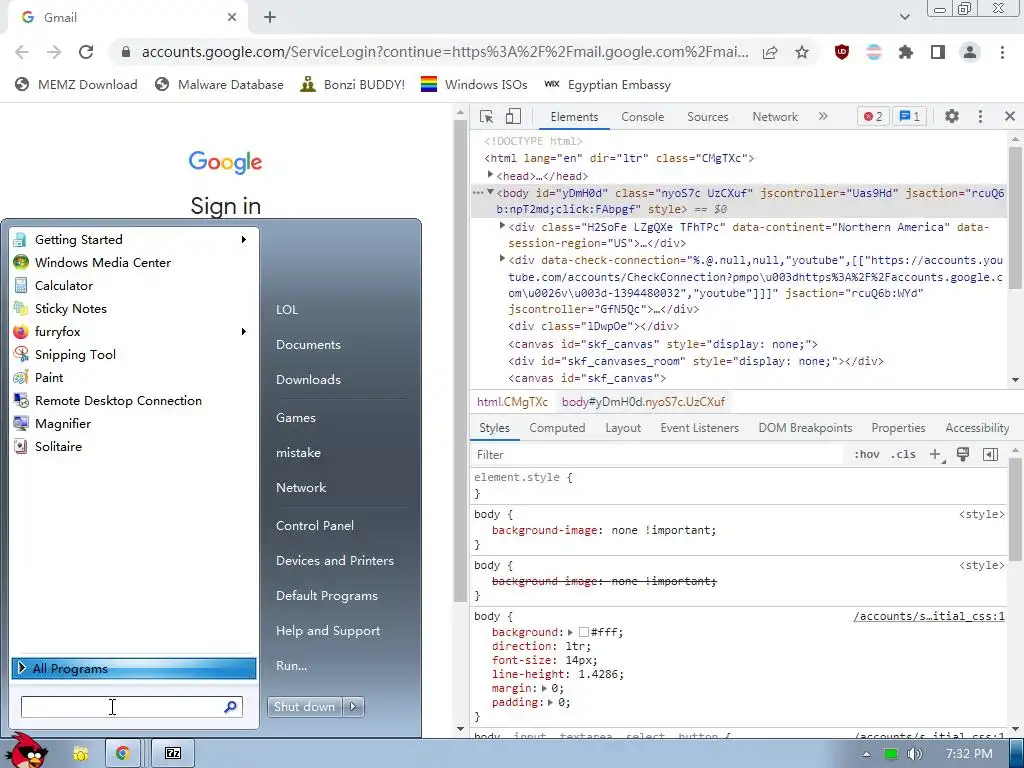Viewport: 1024px width, 768px height.
Task: Open the tab search chevron
Action: tap(904, 18)
